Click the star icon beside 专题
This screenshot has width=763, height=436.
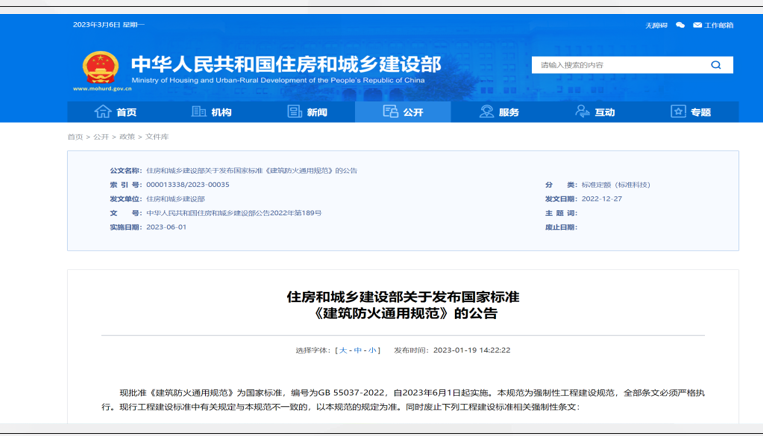(678, 111)
